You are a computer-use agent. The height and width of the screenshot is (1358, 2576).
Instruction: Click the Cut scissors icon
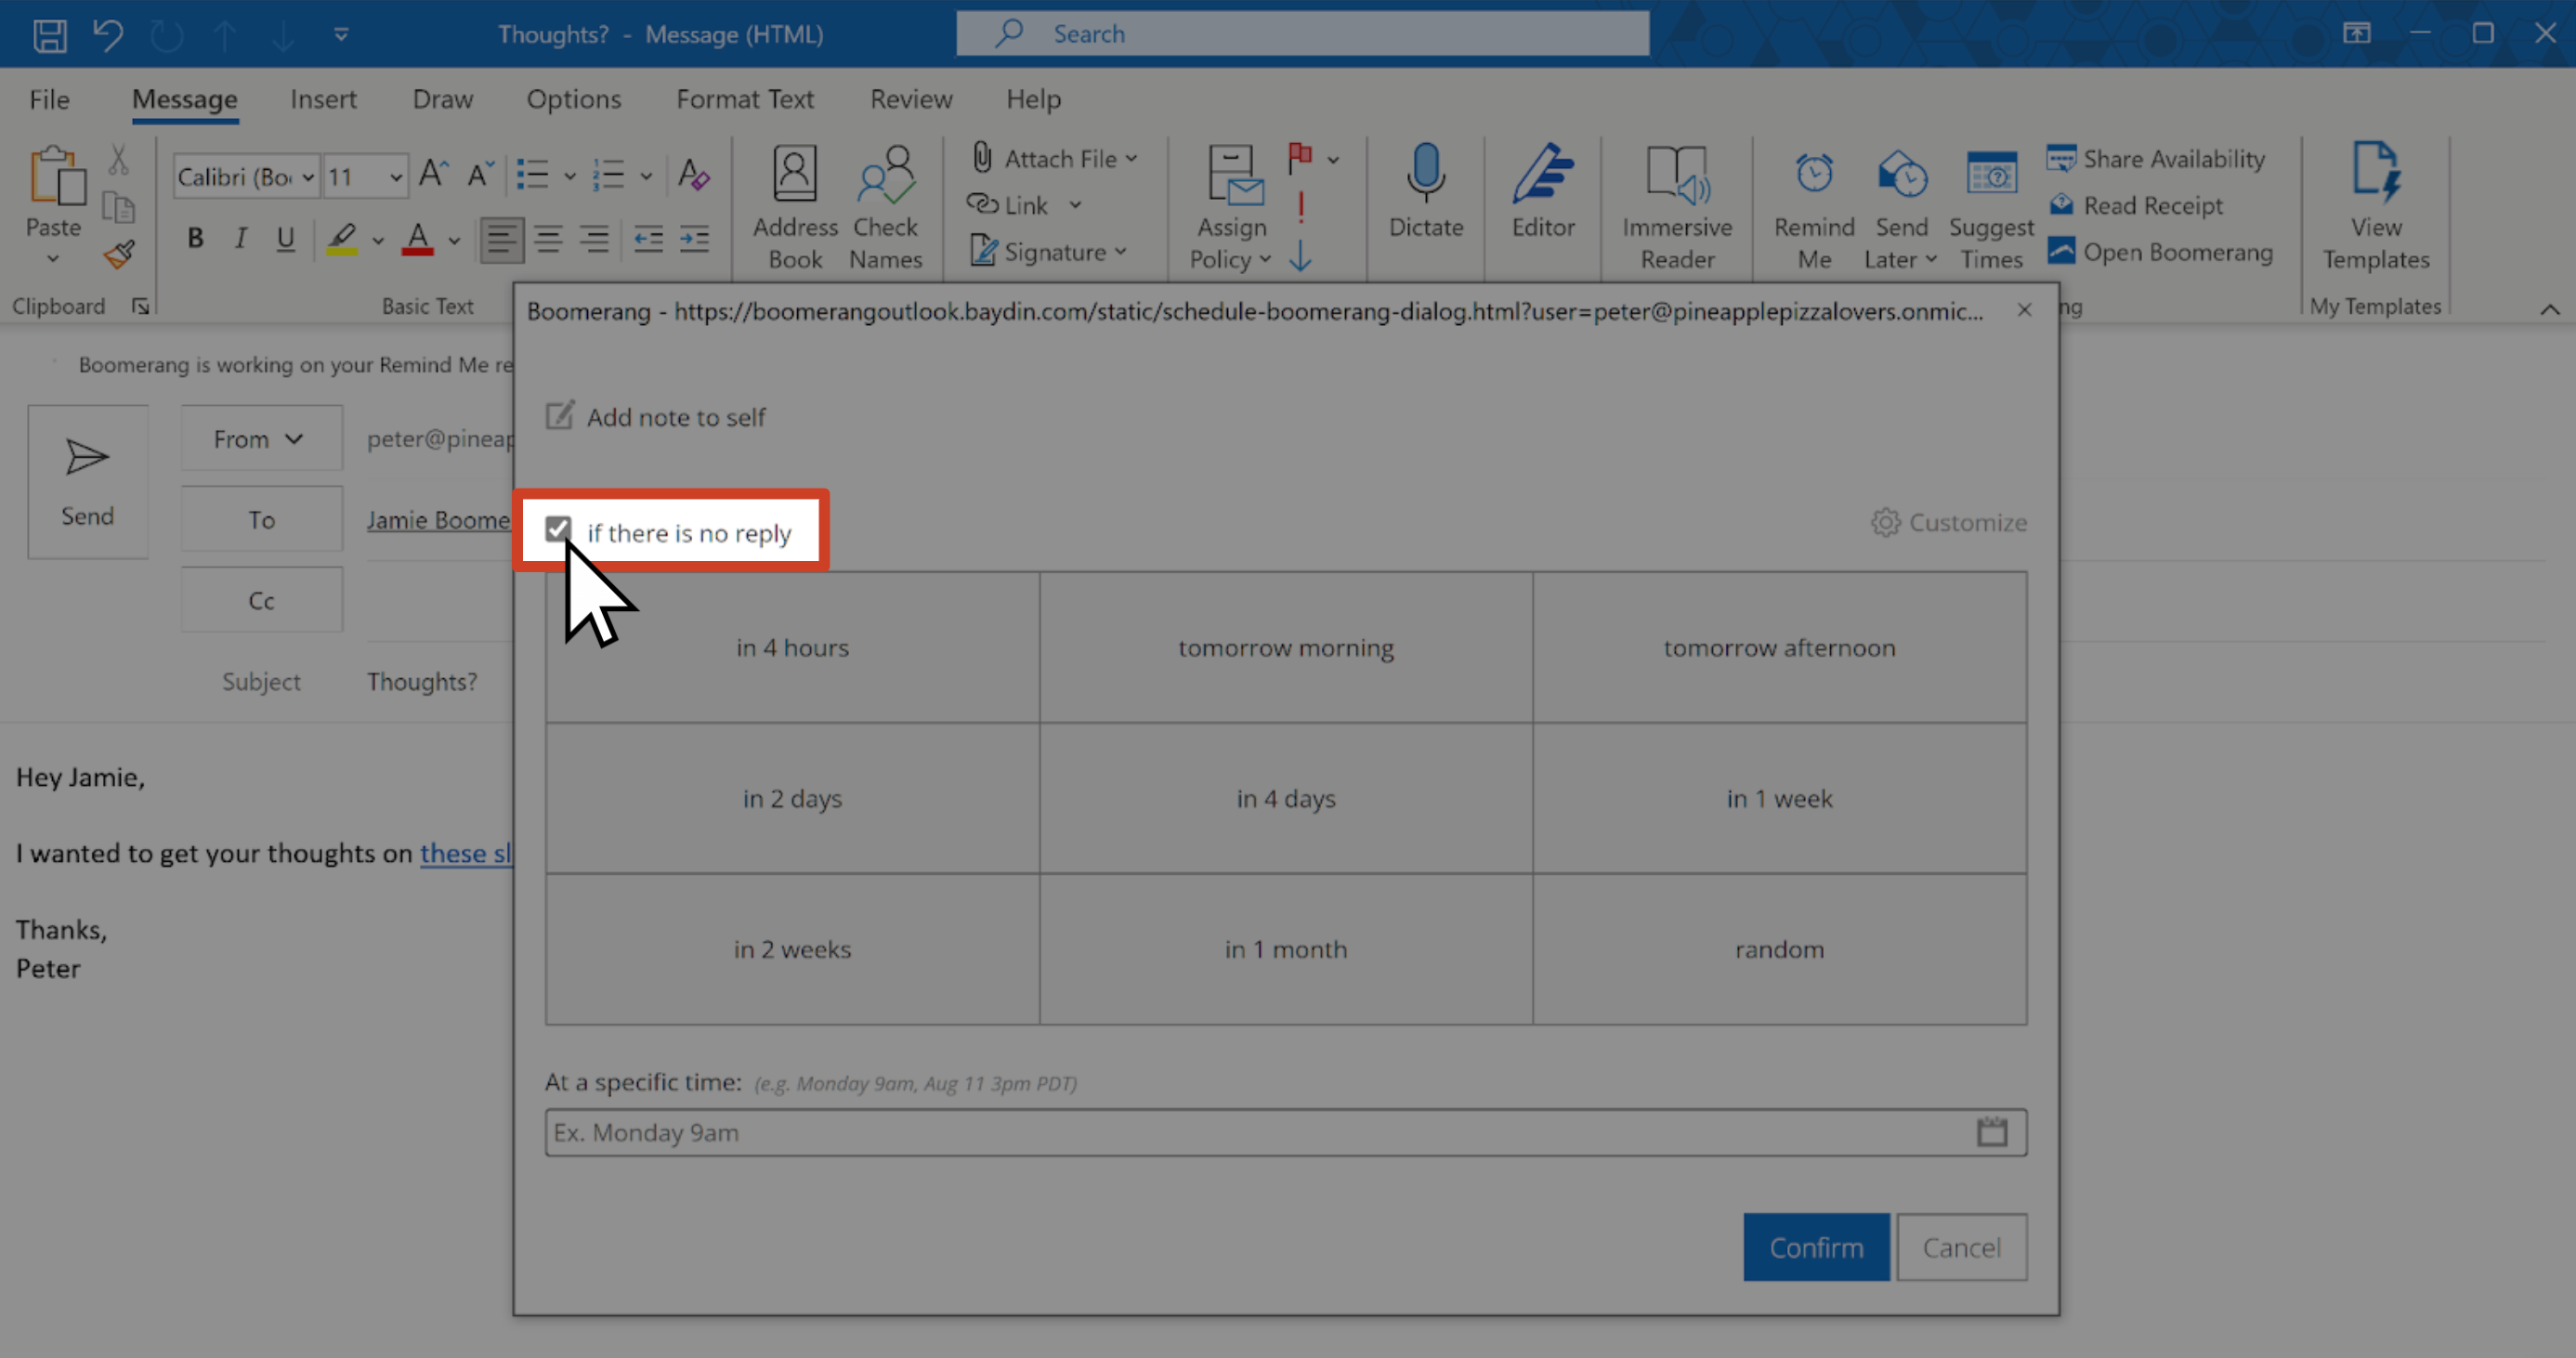pos(119,160)
